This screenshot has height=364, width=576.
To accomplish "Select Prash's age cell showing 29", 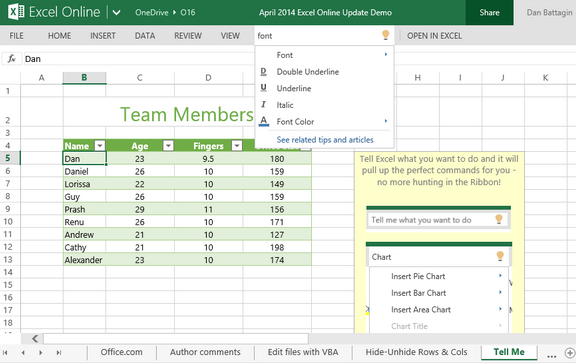I will [x=140, y=209].
